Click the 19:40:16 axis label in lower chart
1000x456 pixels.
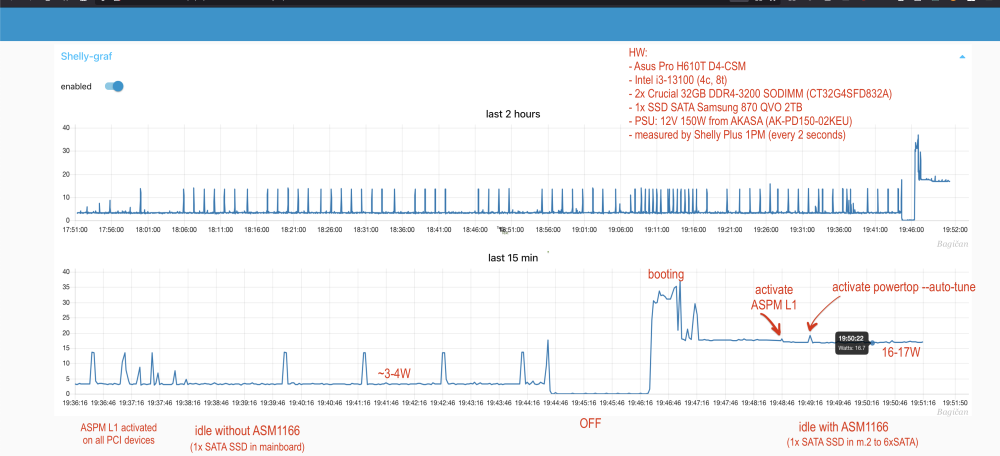(301, 403)
